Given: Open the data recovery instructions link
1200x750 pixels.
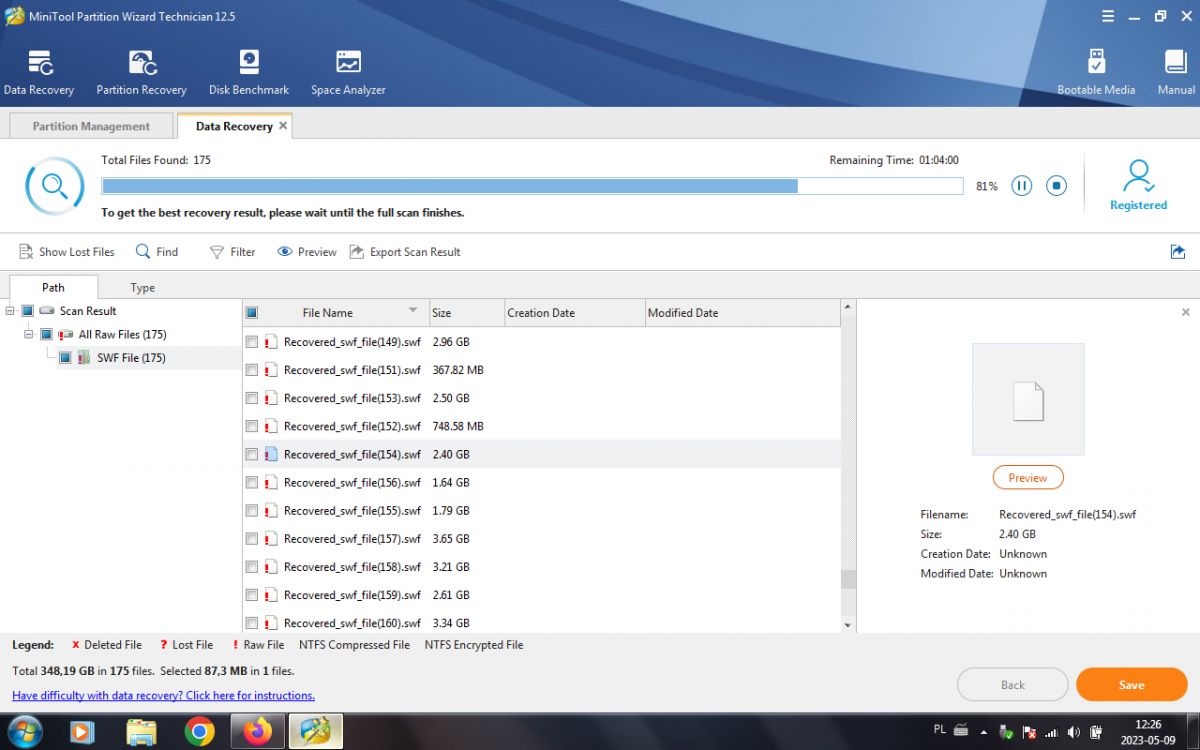Looking at the screenshot, I should (x=163, y=695).
